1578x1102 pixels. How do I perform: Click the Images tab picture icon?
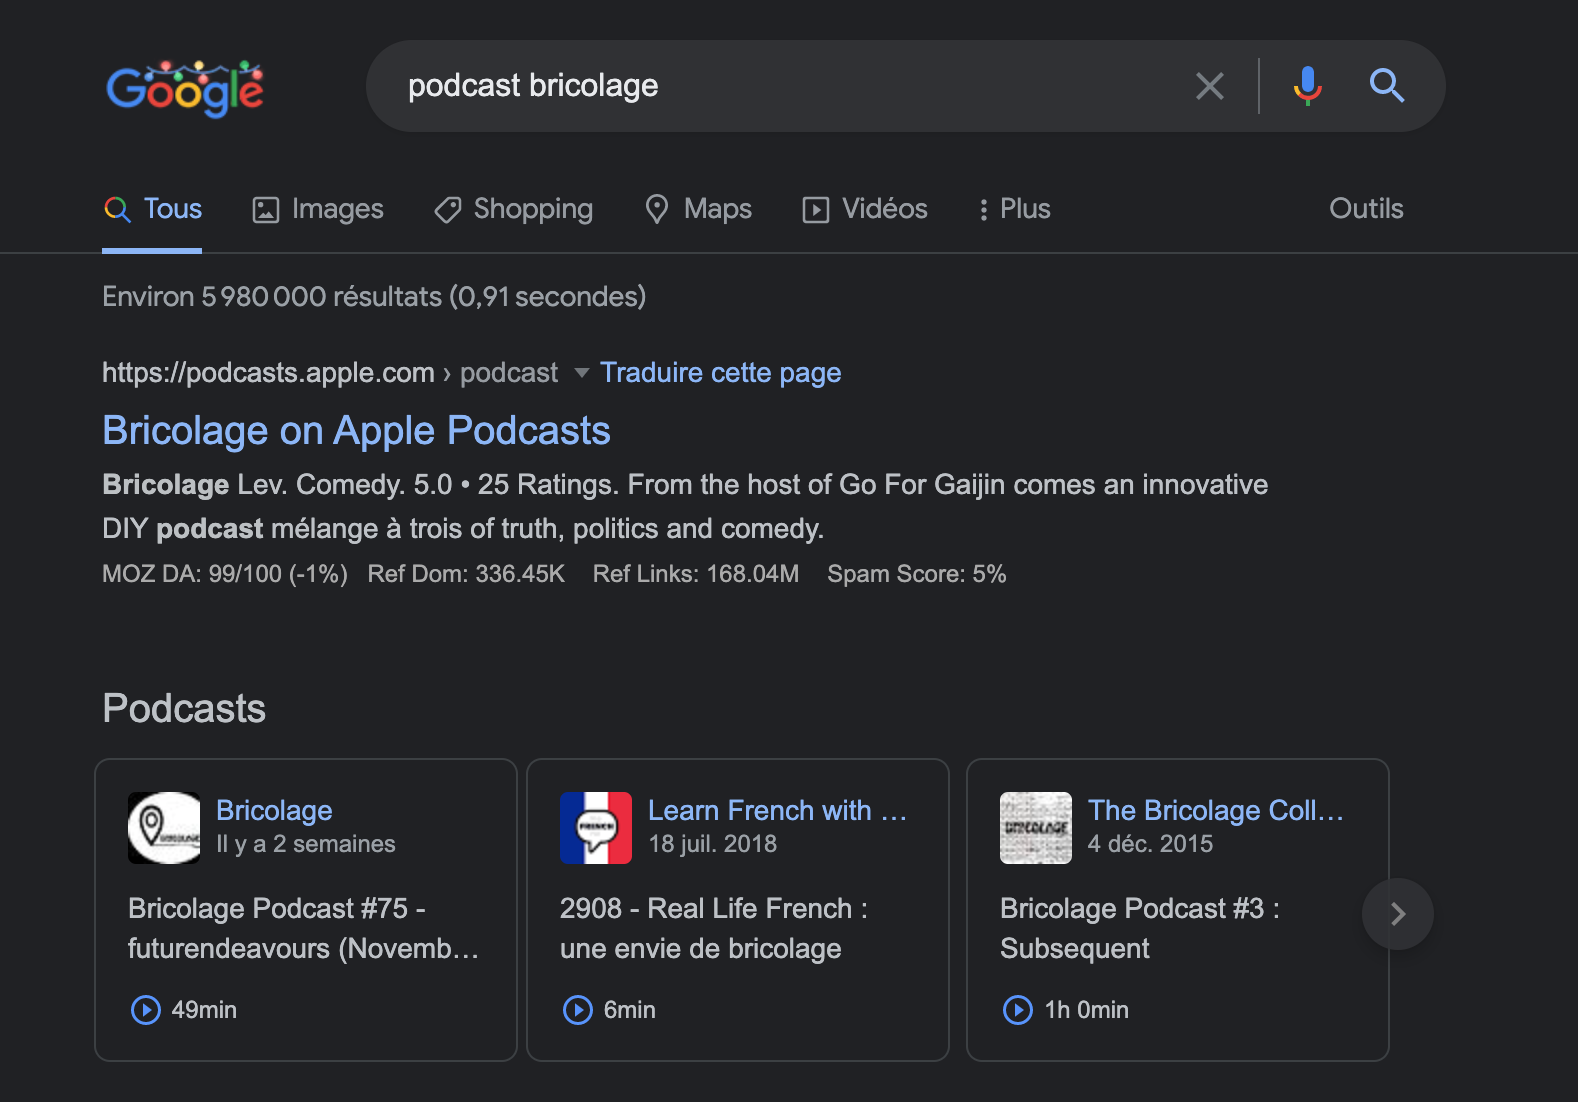coord(266,210)
